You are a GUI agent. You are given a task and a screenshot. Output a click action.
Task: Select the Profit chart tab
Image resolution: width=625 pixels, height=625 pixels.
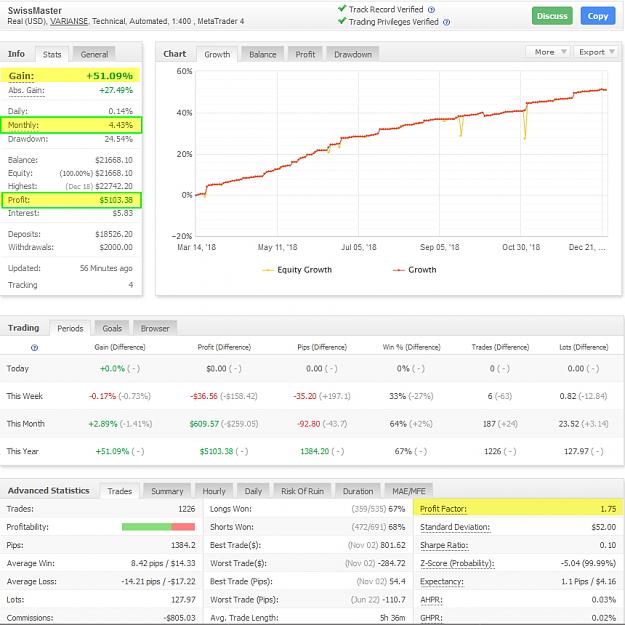pos(305,54)
